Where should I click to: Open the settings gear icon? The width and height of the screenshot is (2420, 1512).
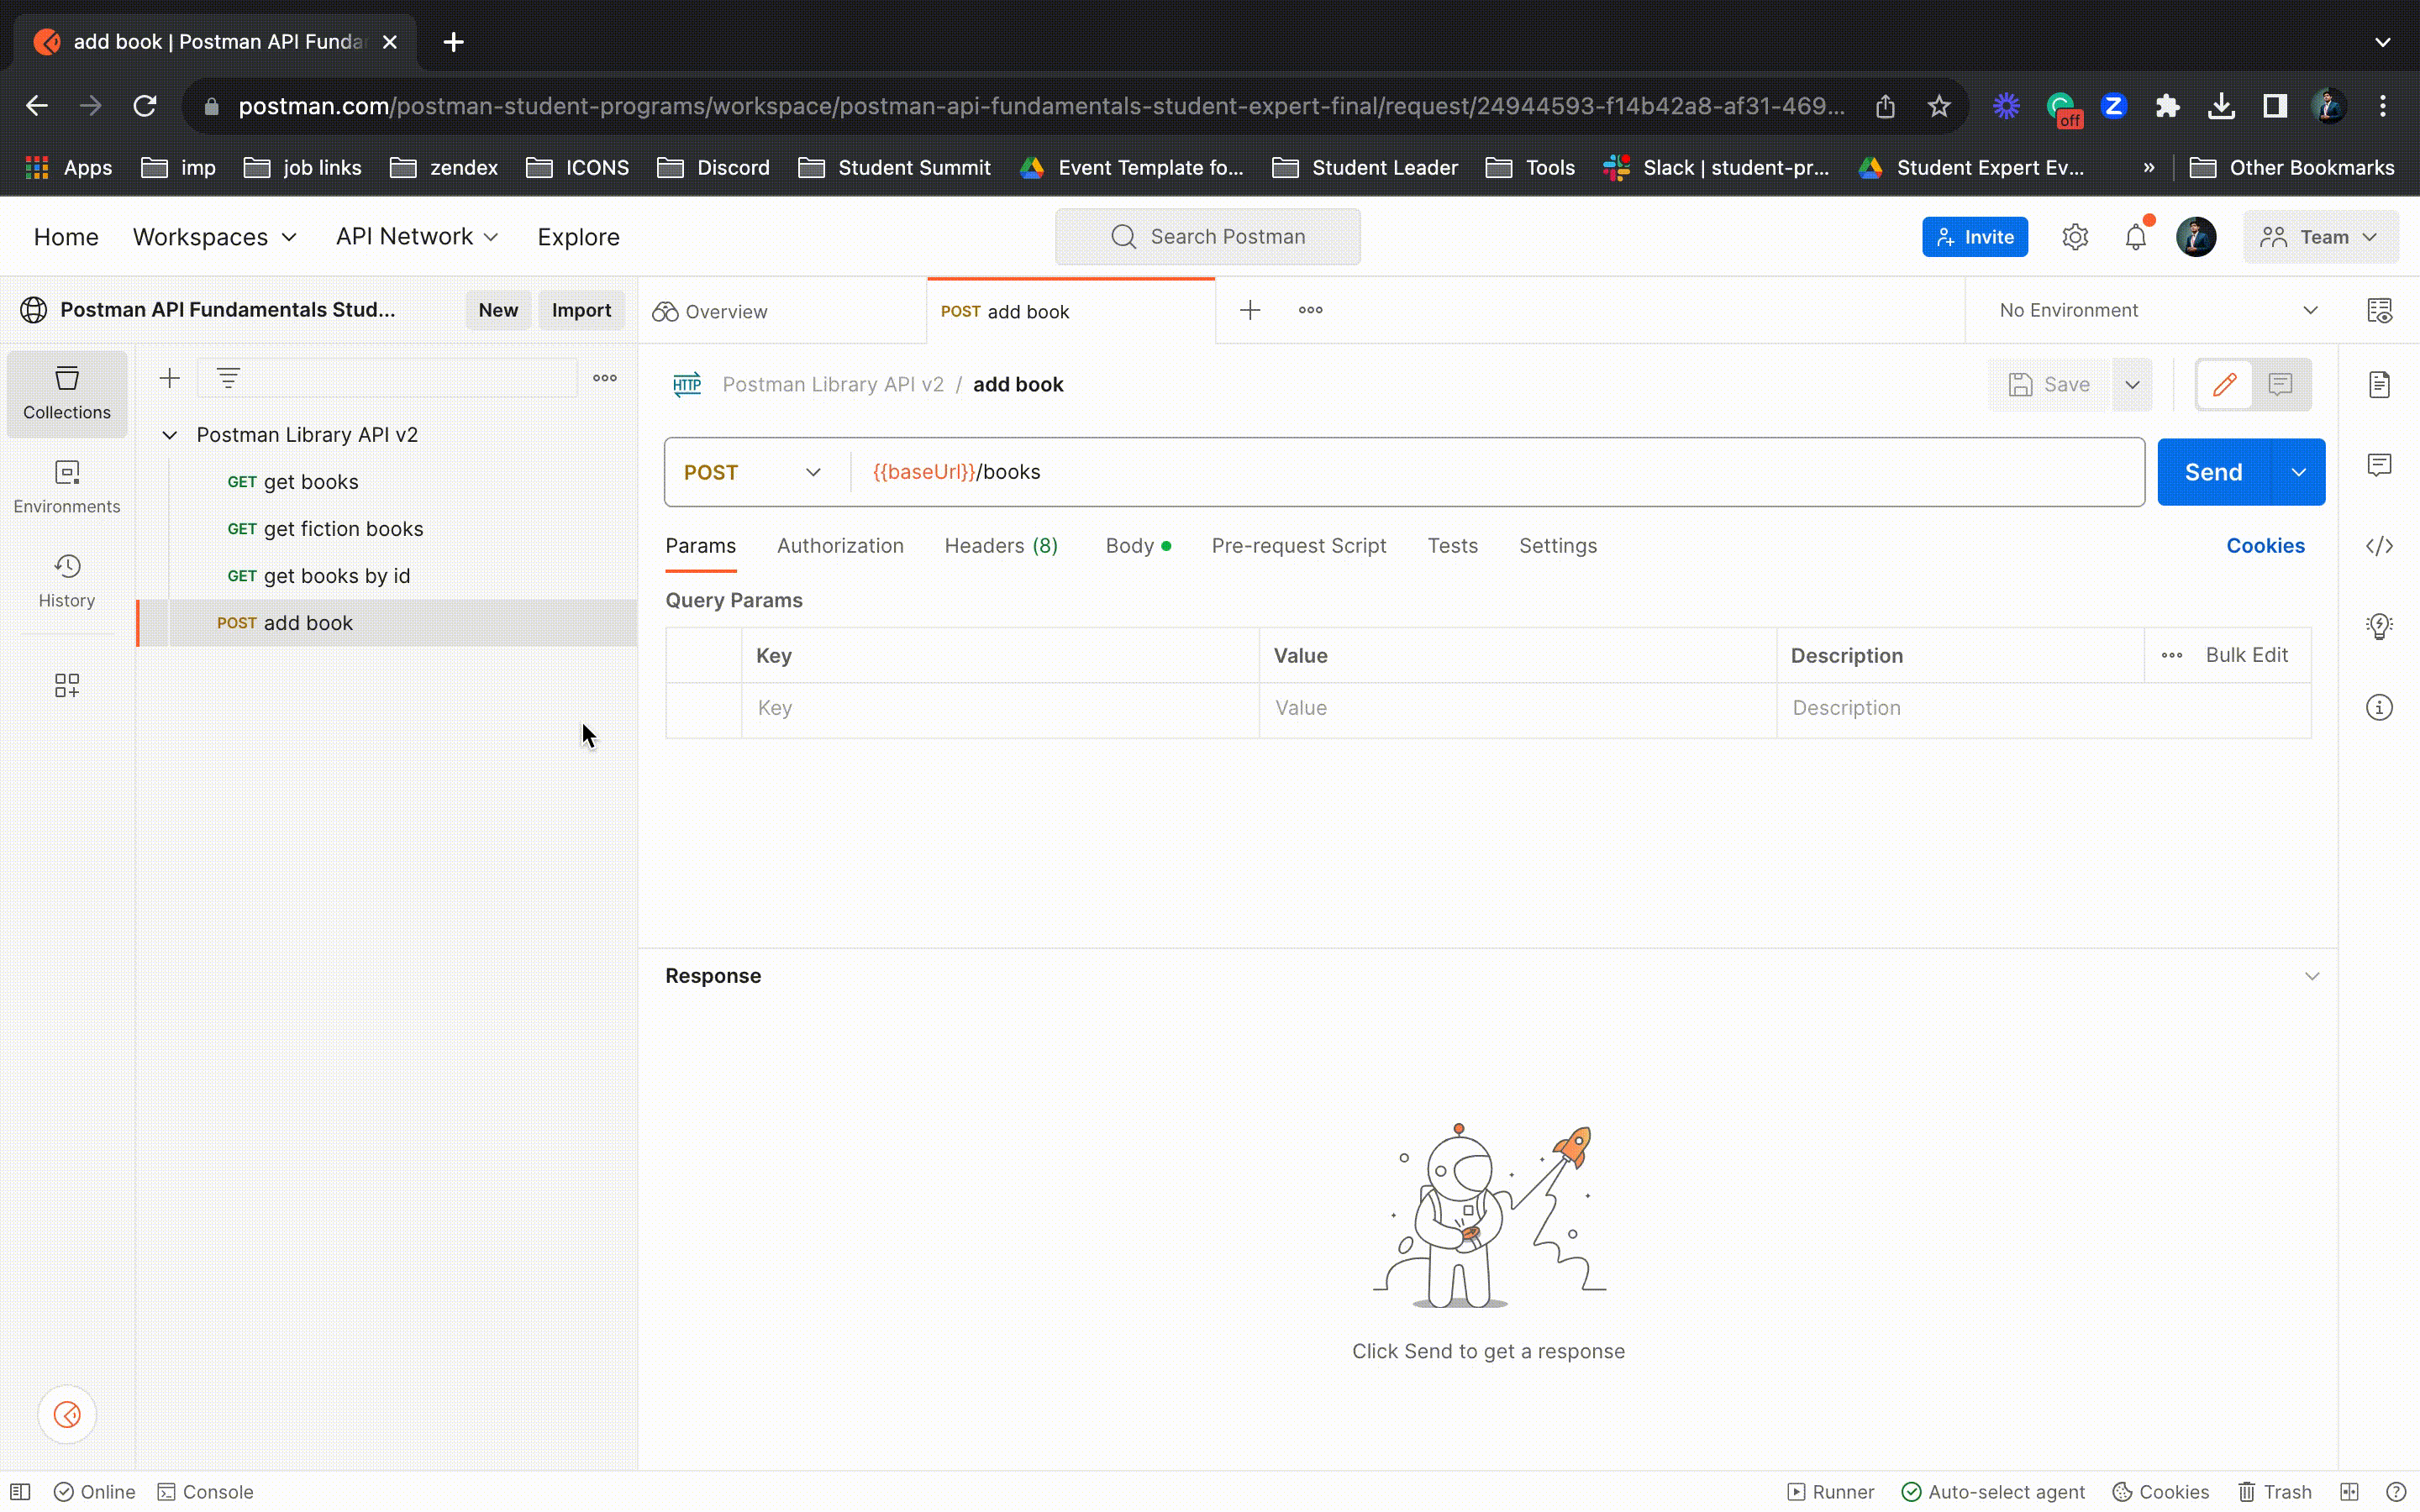click(x=2075, y=237)
